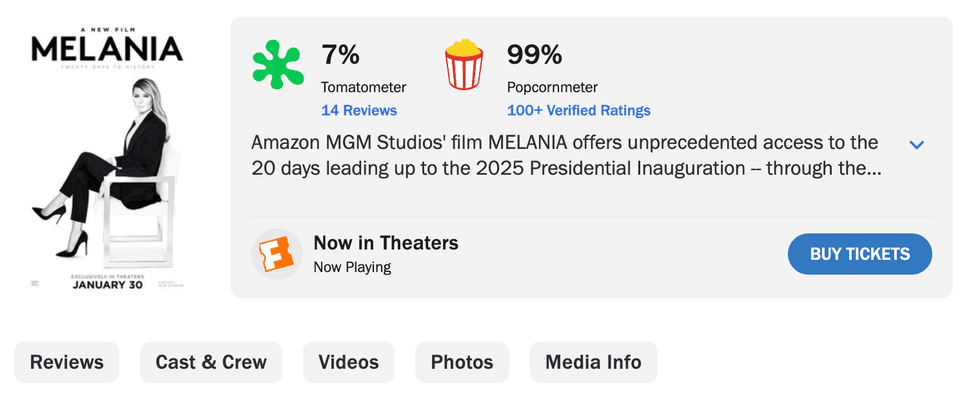Image resolution: width=980 pixels, height=401 pixels.
Task: Select the Videos section tab
Action: click(348, 362)
